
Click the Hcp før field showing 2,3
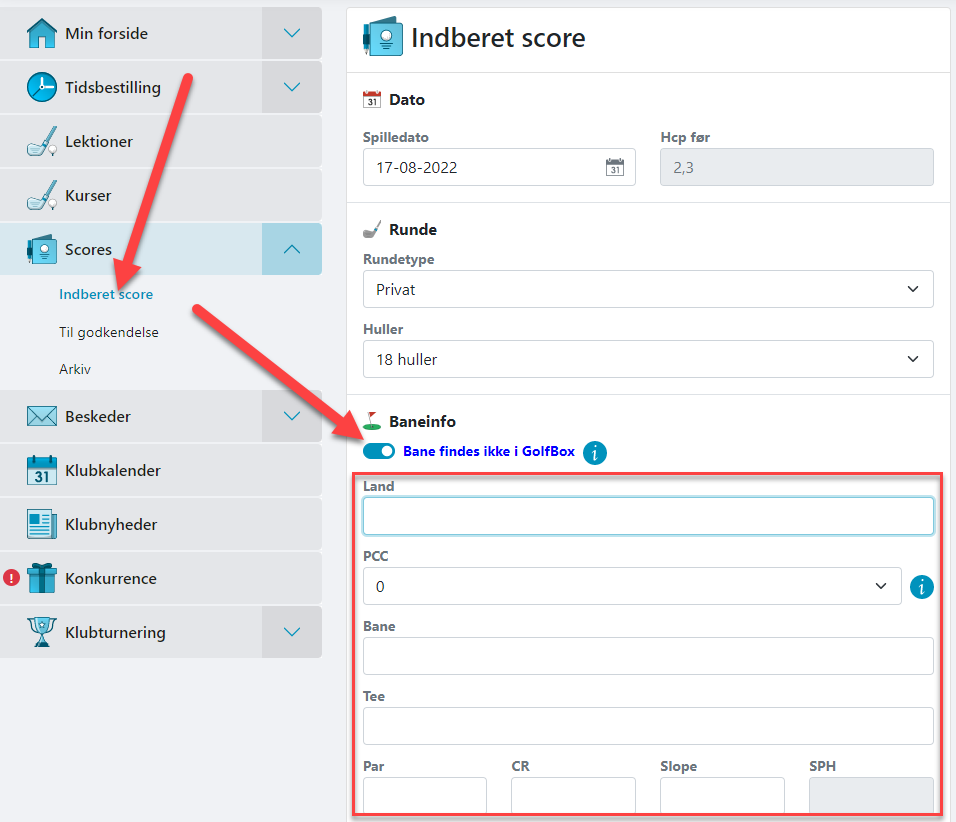click(x=797, y=167)
